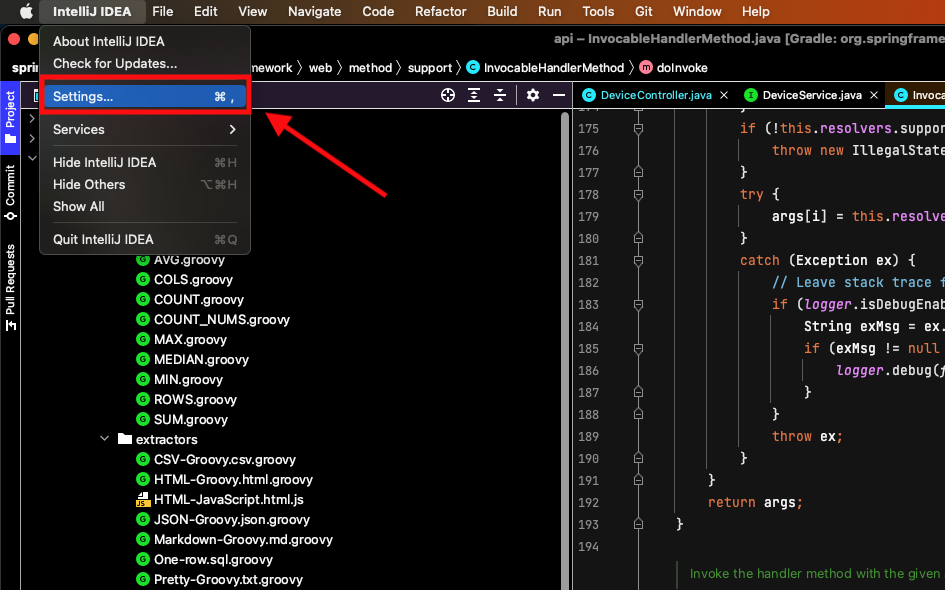Open the Help menu

click(x=756, y=11)
